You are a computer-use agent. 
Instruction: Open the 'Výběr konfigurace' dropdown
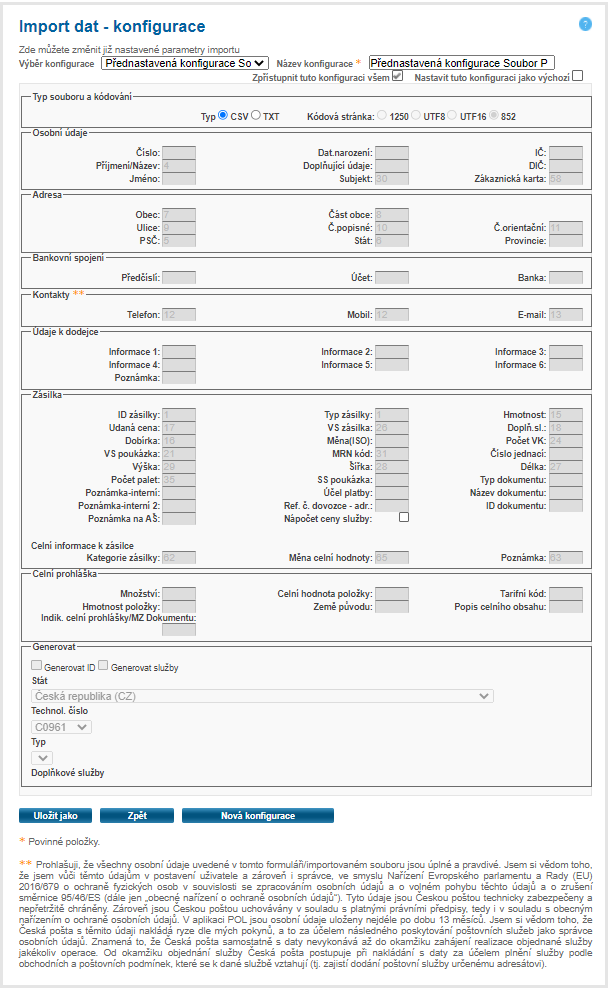[185, 62]
